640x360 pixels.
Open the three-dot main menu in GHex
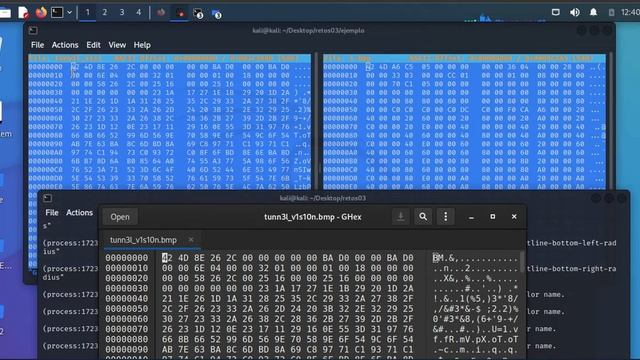pyautogui.click(x=446, y=217)
